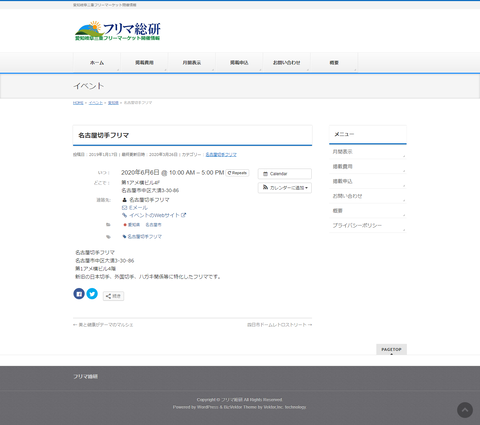The height and width of the screenshot is (425, 480).
Task: Open お問い合わせ in the navigation bar
Action: click(x=287, y=63)
